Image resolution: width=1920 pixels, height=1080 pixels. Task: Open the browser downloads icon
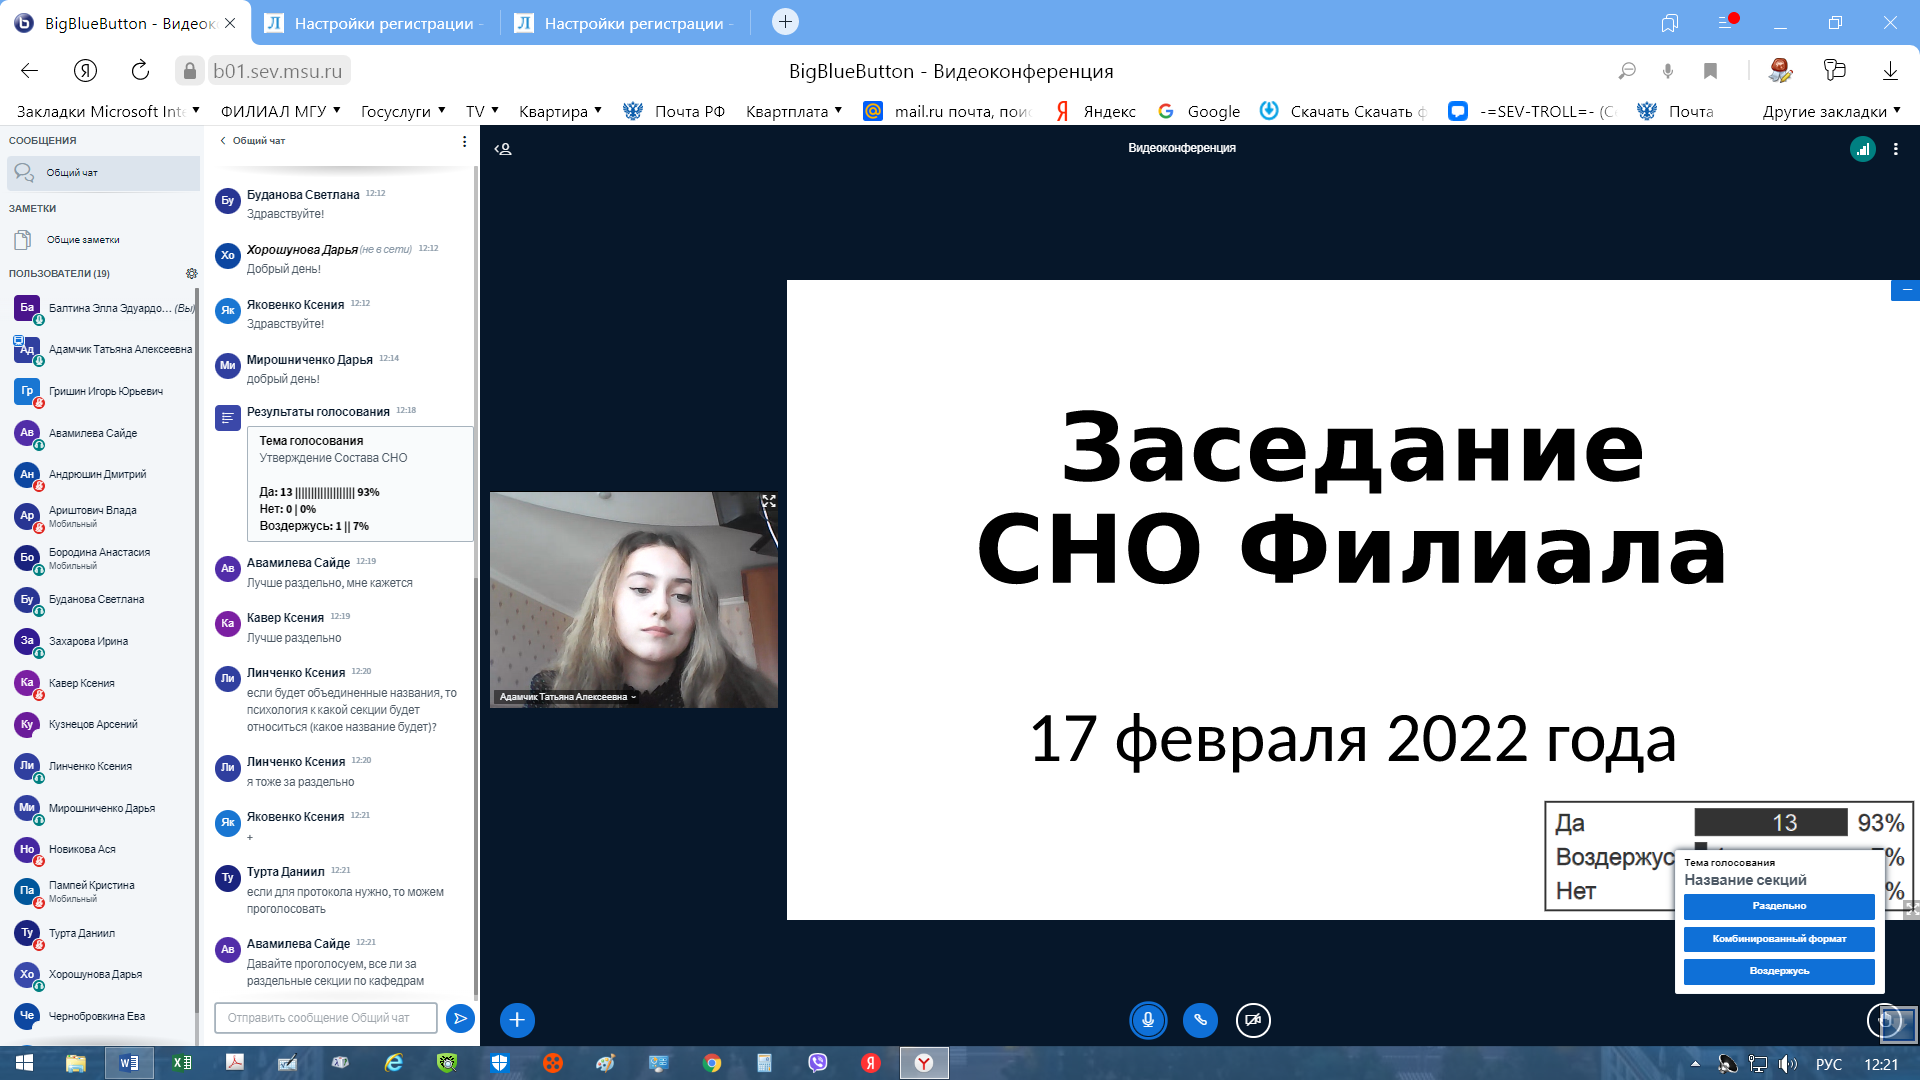click(1890, 71)
